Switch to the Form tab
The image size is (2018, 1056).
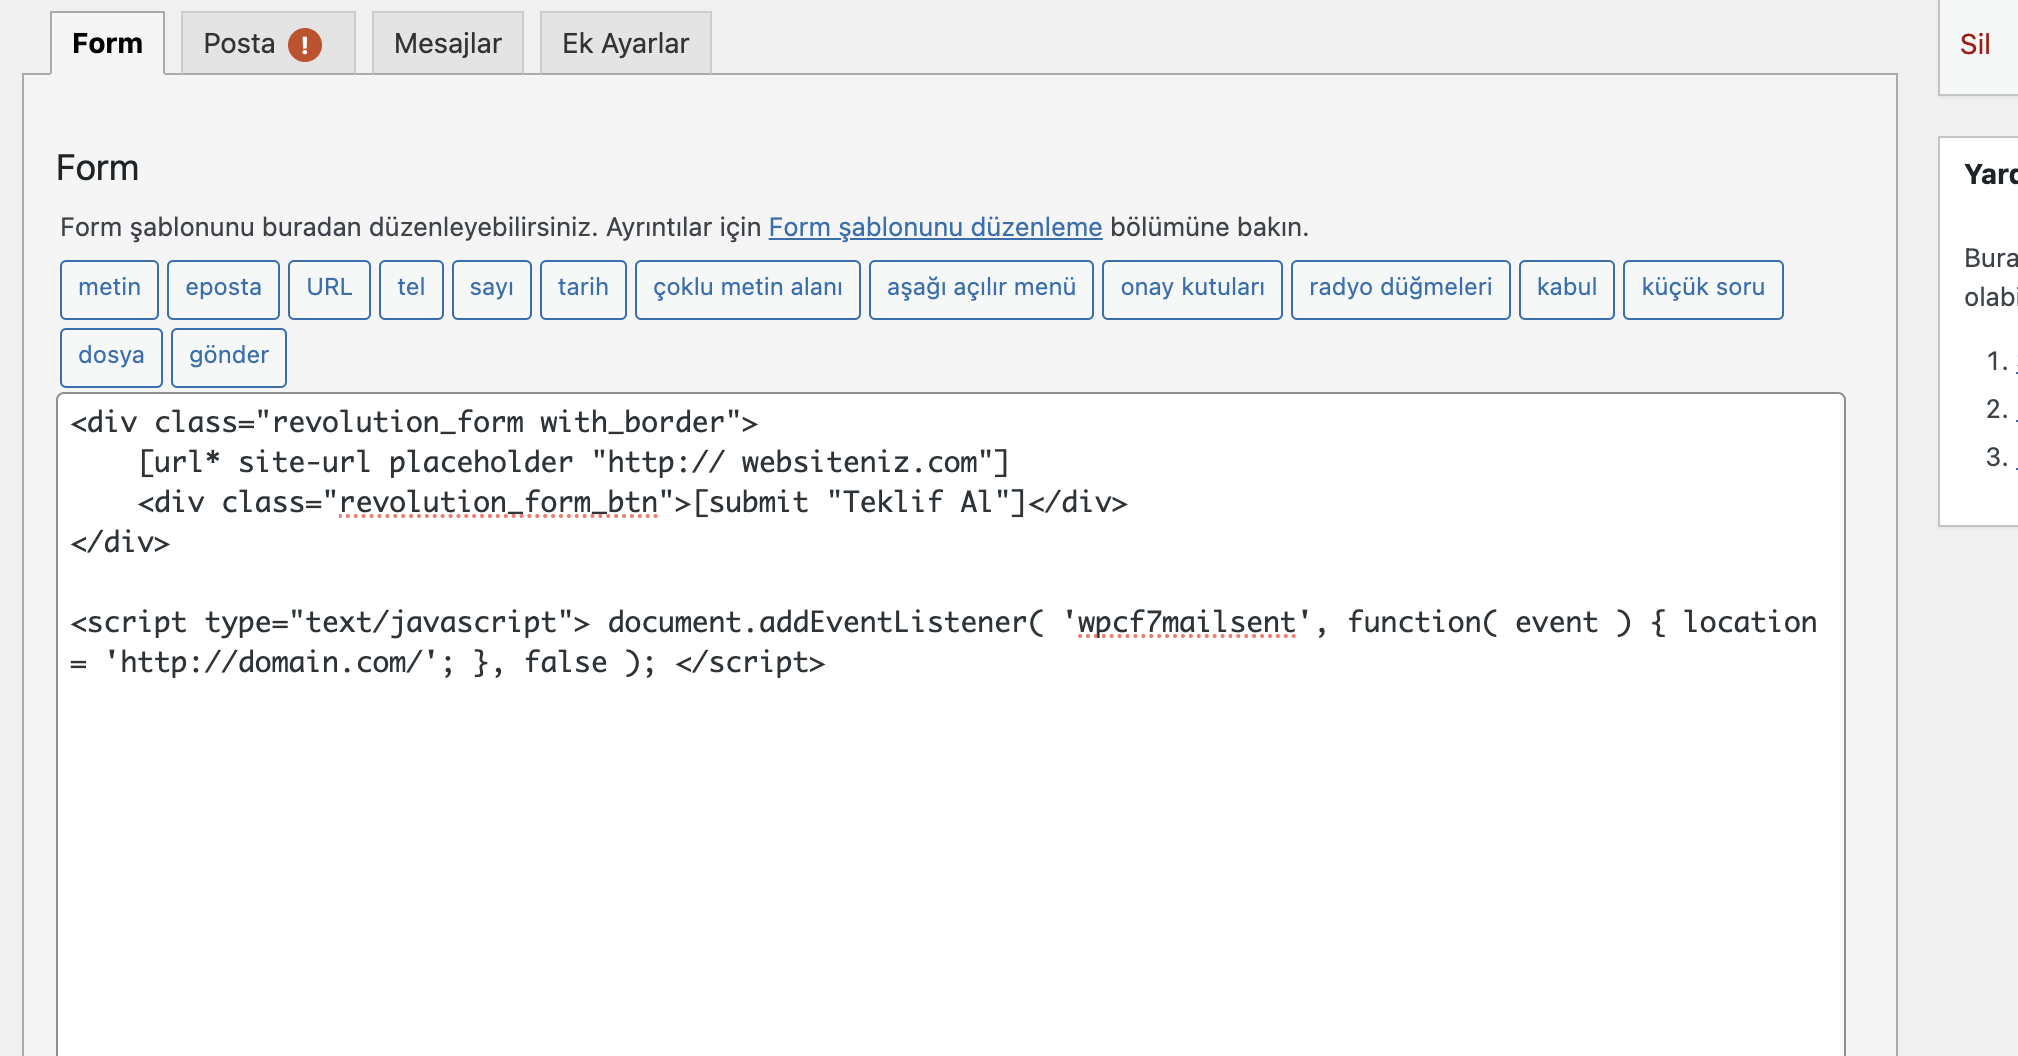[x=107, y=43]
